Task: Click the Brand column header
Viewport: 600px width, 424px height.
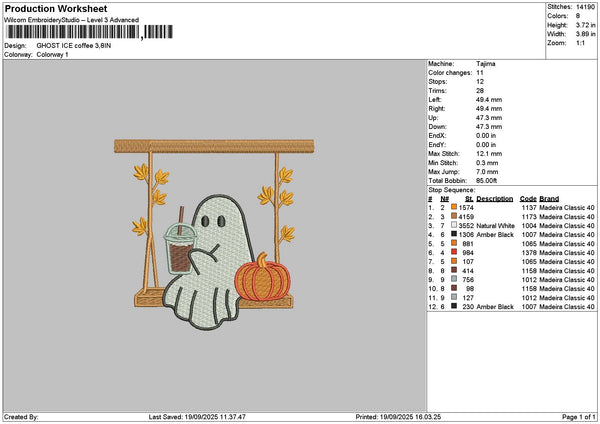Action: coord(550,198)
